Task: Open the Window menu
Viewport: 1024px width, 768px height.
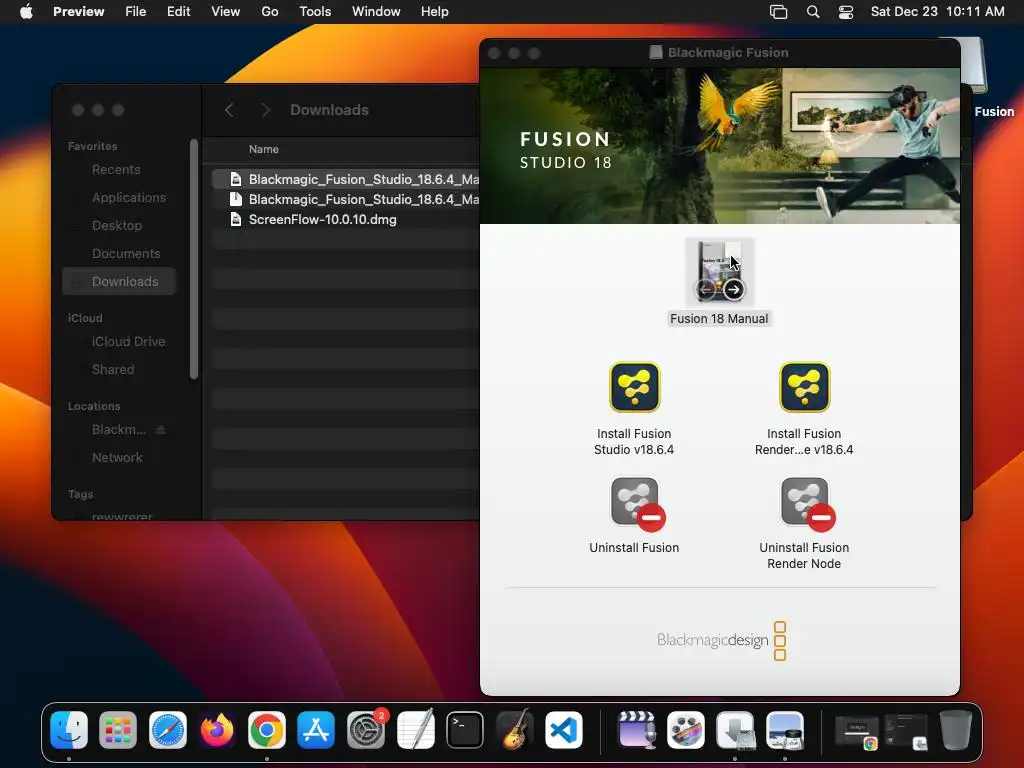Action: [376, 12]
